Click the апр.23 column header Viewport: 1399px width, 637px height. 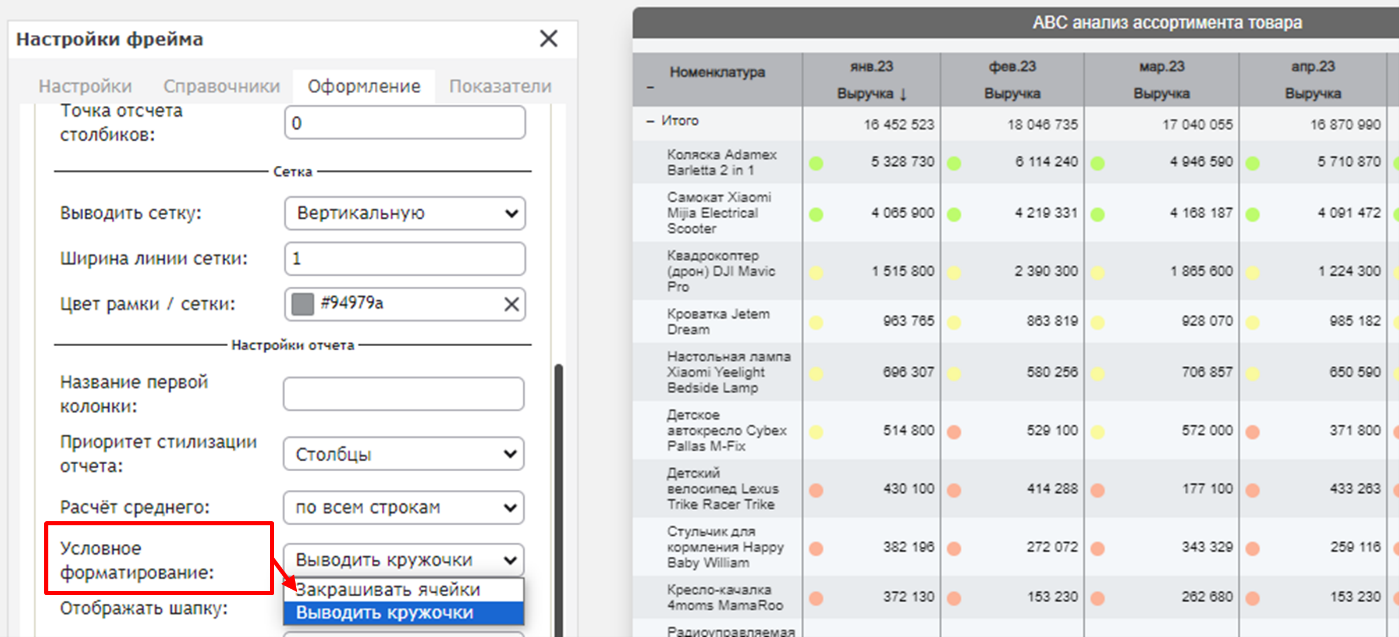[1313, 67]
